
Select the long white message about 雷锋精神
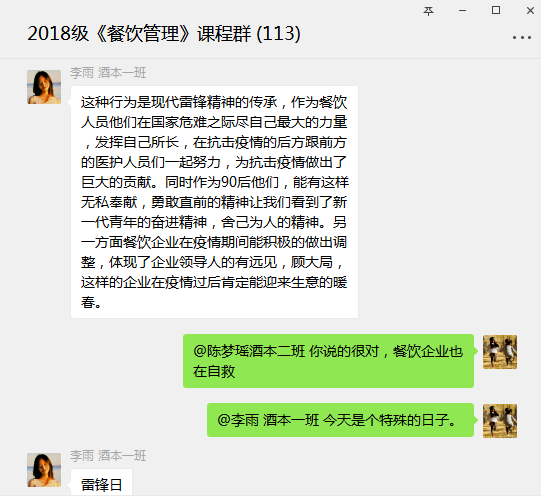pos(214,202)
